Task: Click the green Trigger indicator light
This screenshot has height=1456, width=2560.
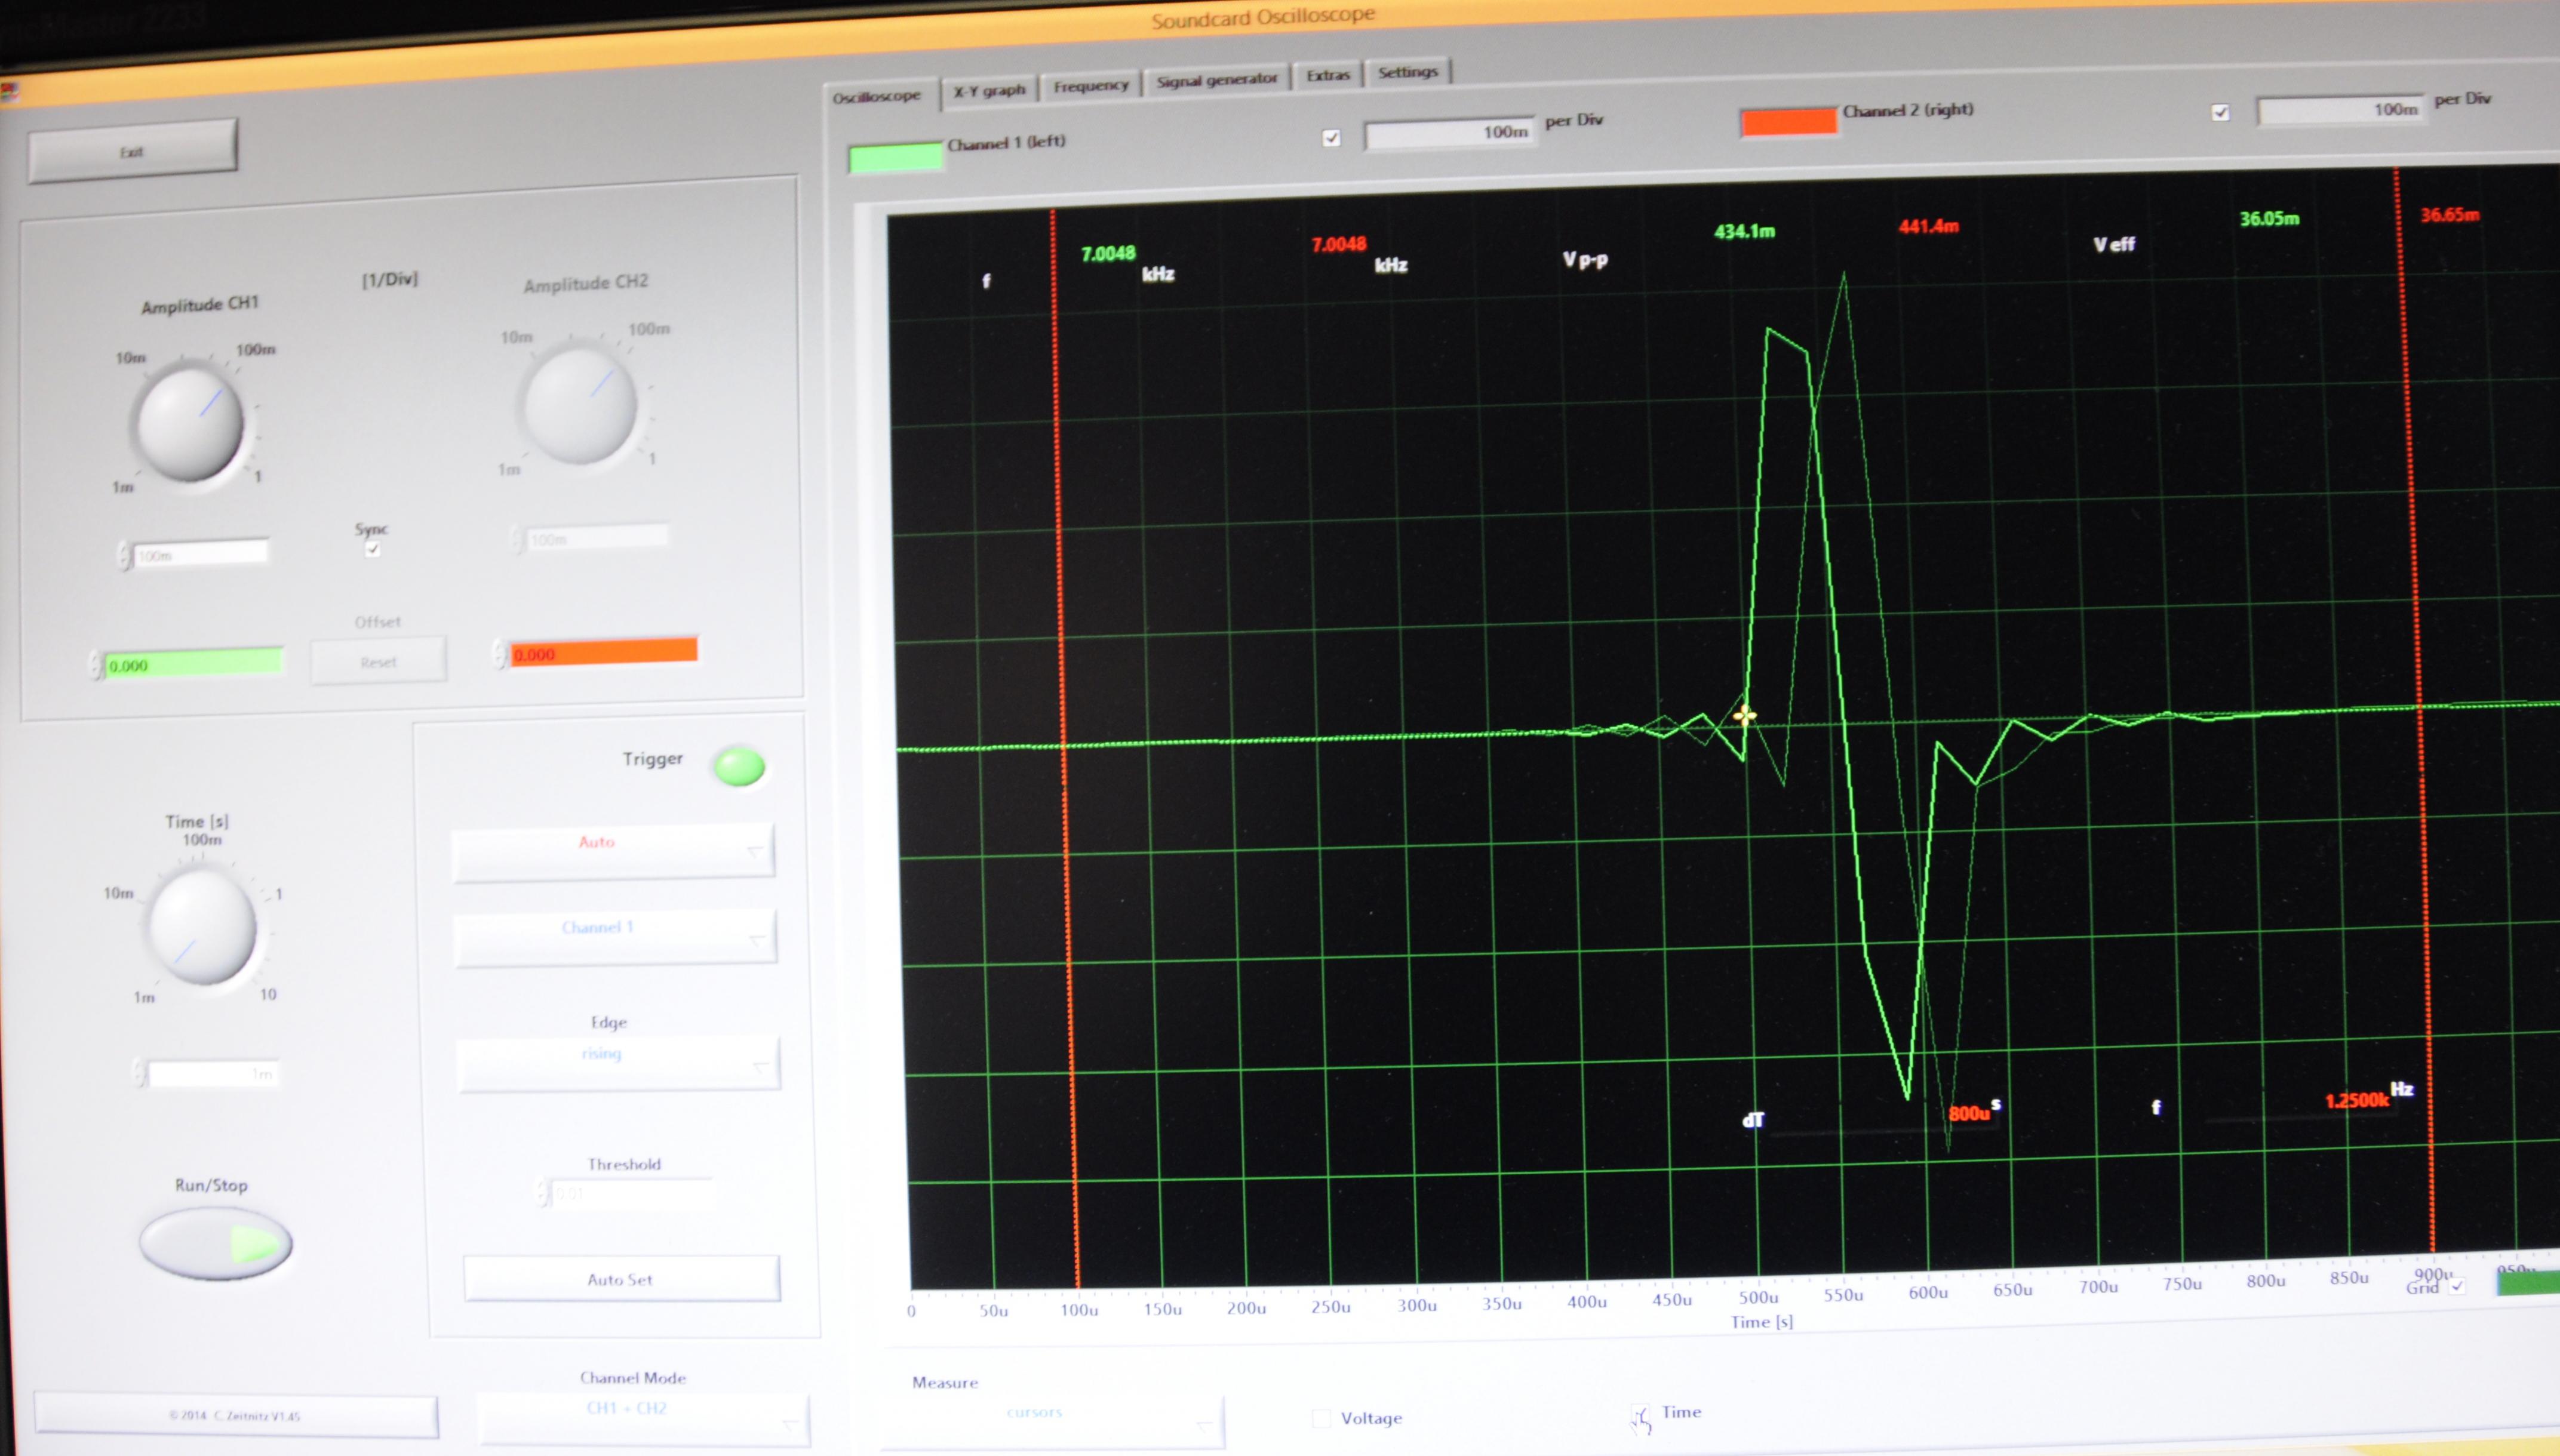Action: tap(739, 767)
